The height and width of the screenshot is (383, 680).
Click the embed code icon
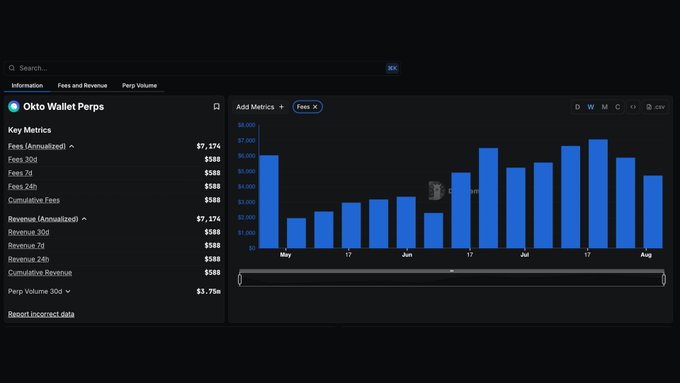(633, 107)
